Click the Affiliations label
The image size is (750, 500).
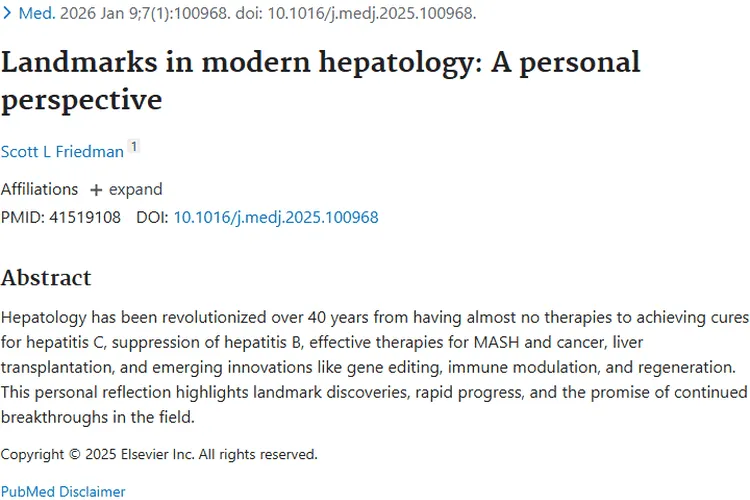(39, 189)
